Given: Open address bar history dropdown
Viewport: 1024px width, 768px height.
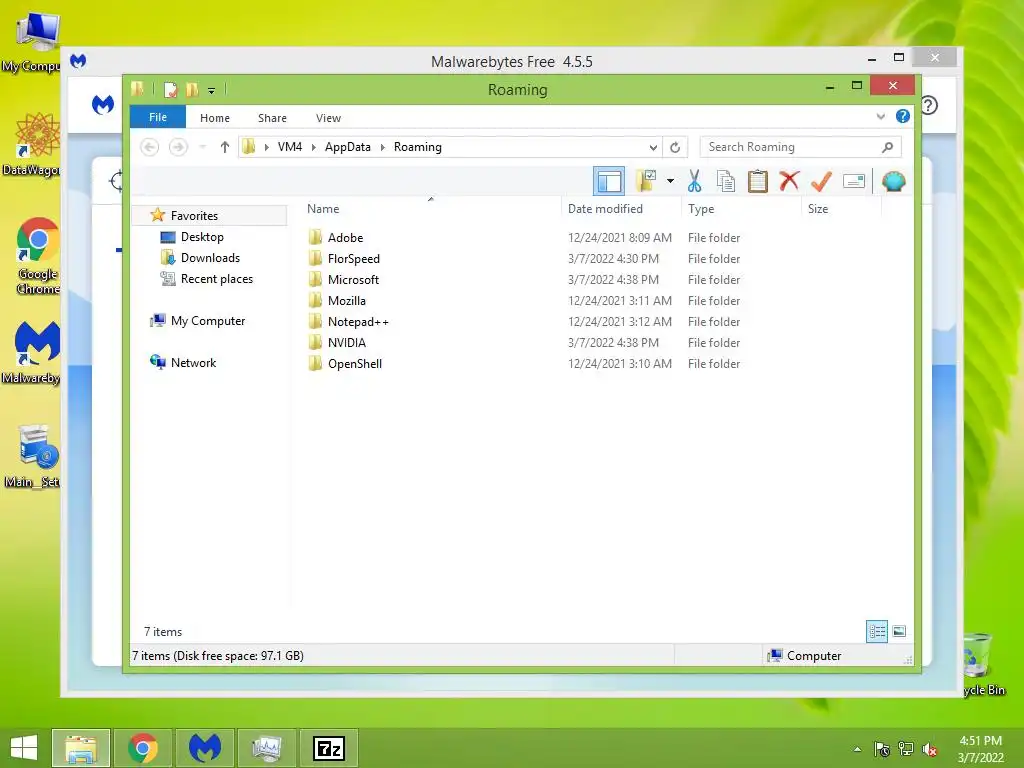Looking at the screenshot, I should click(652, 147).
